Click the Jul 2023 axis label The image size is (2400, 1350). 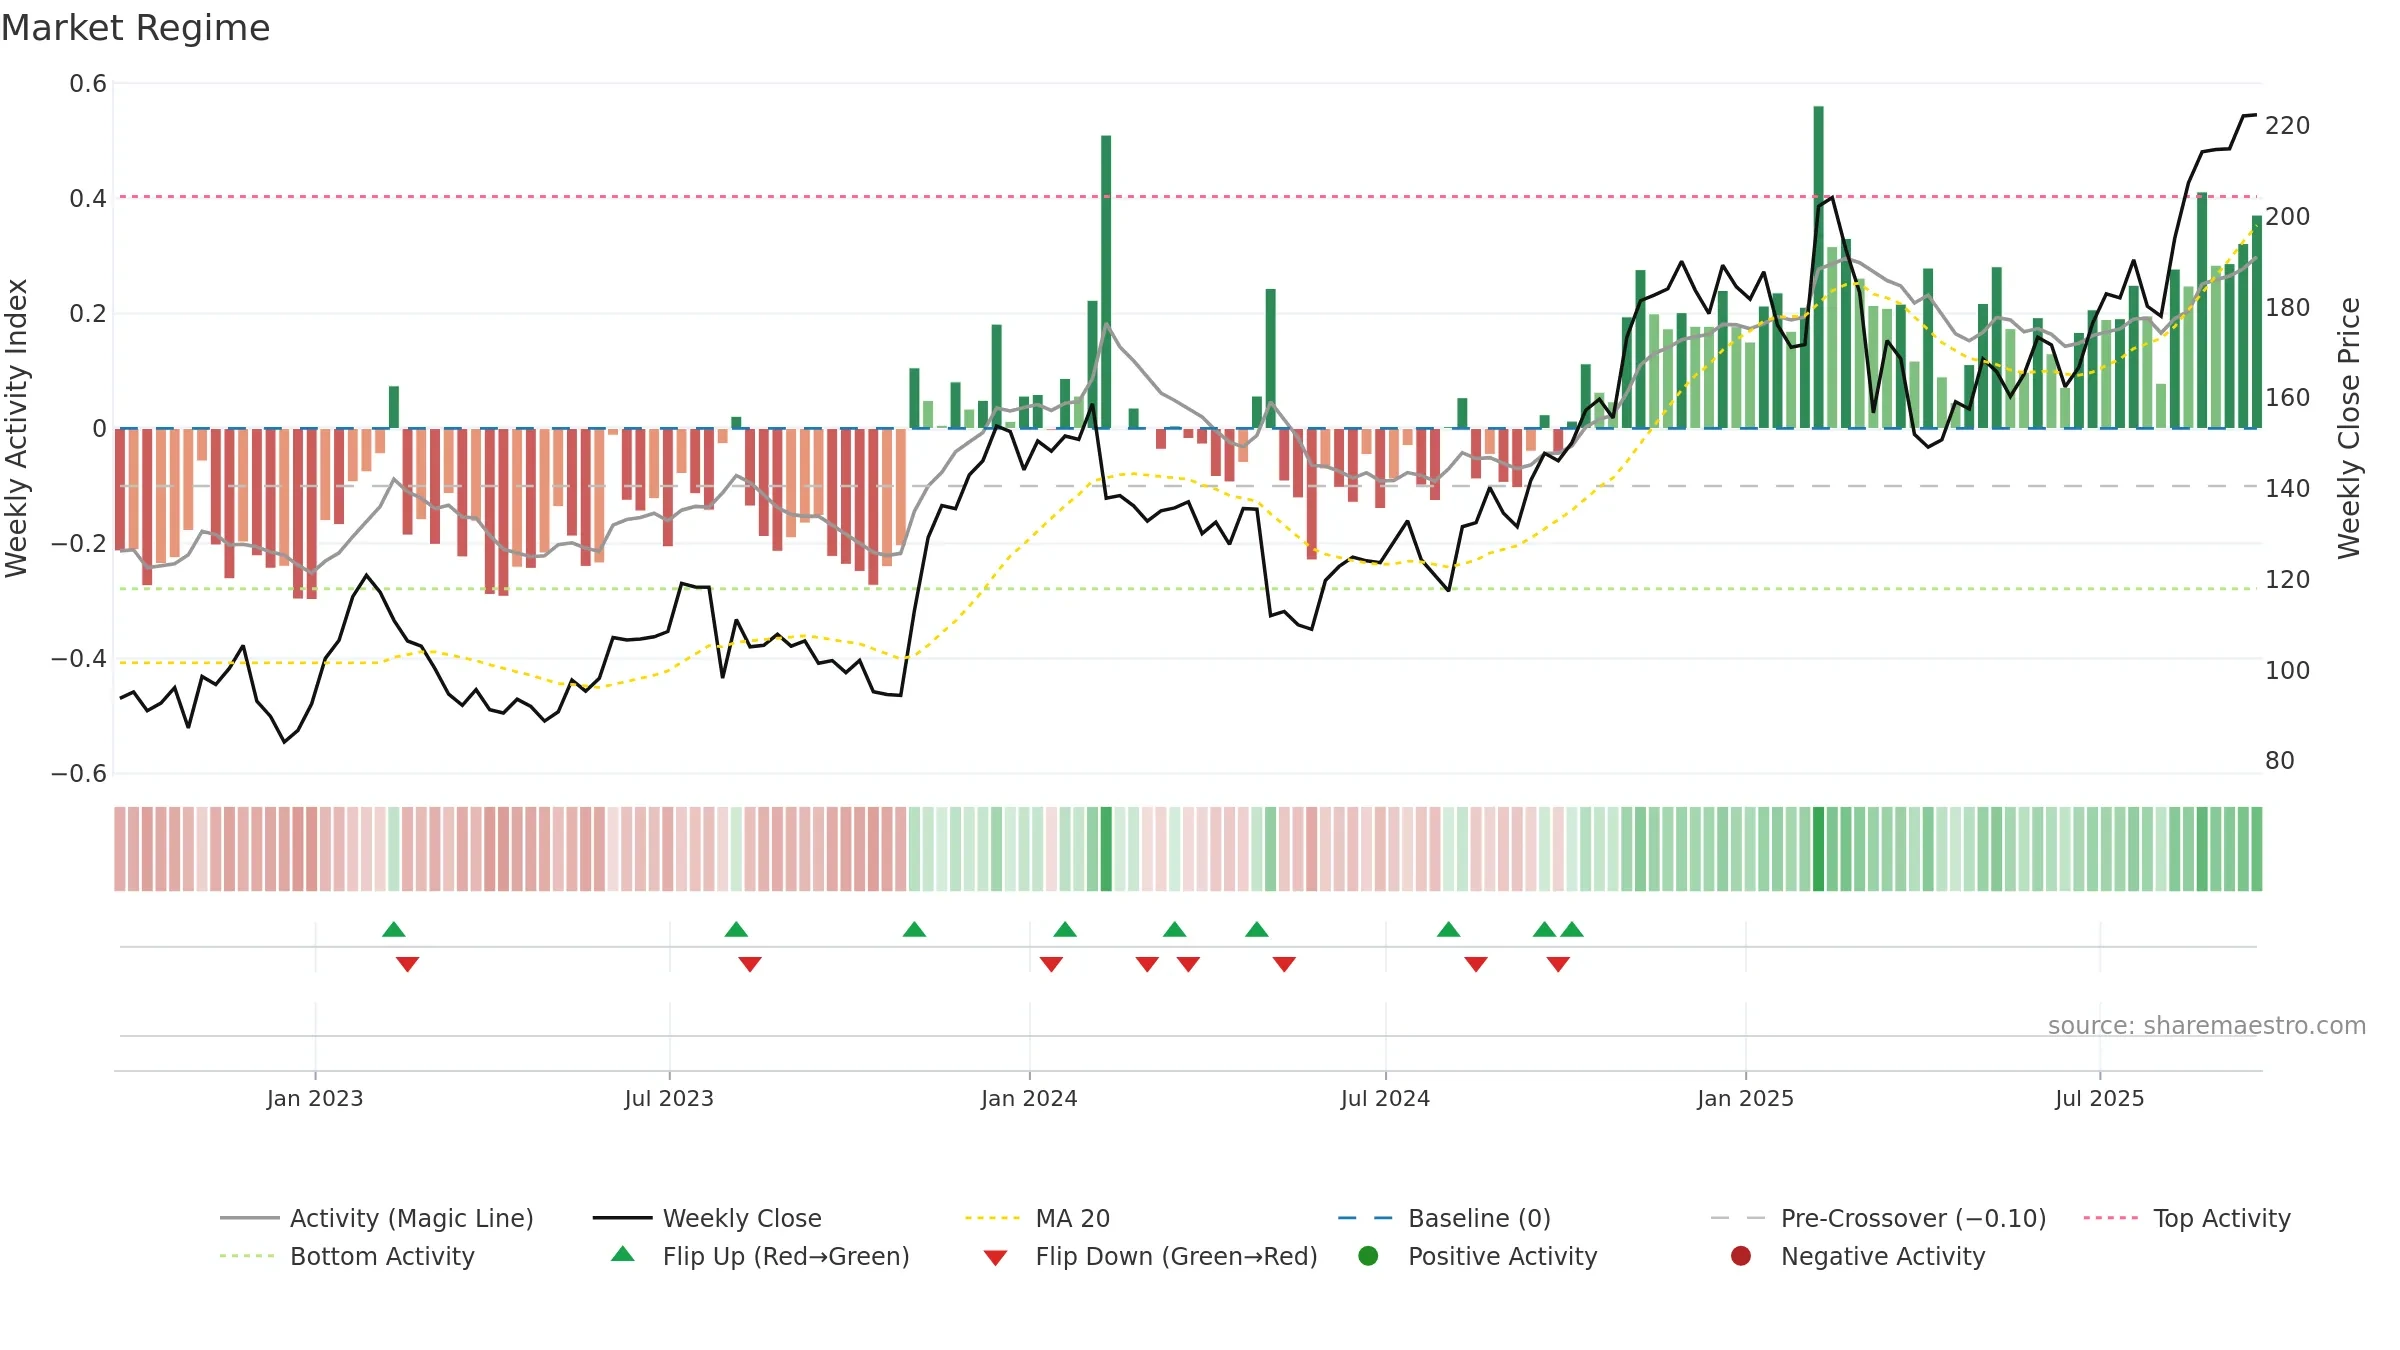pyautogui.click(x=669, y=1098)
